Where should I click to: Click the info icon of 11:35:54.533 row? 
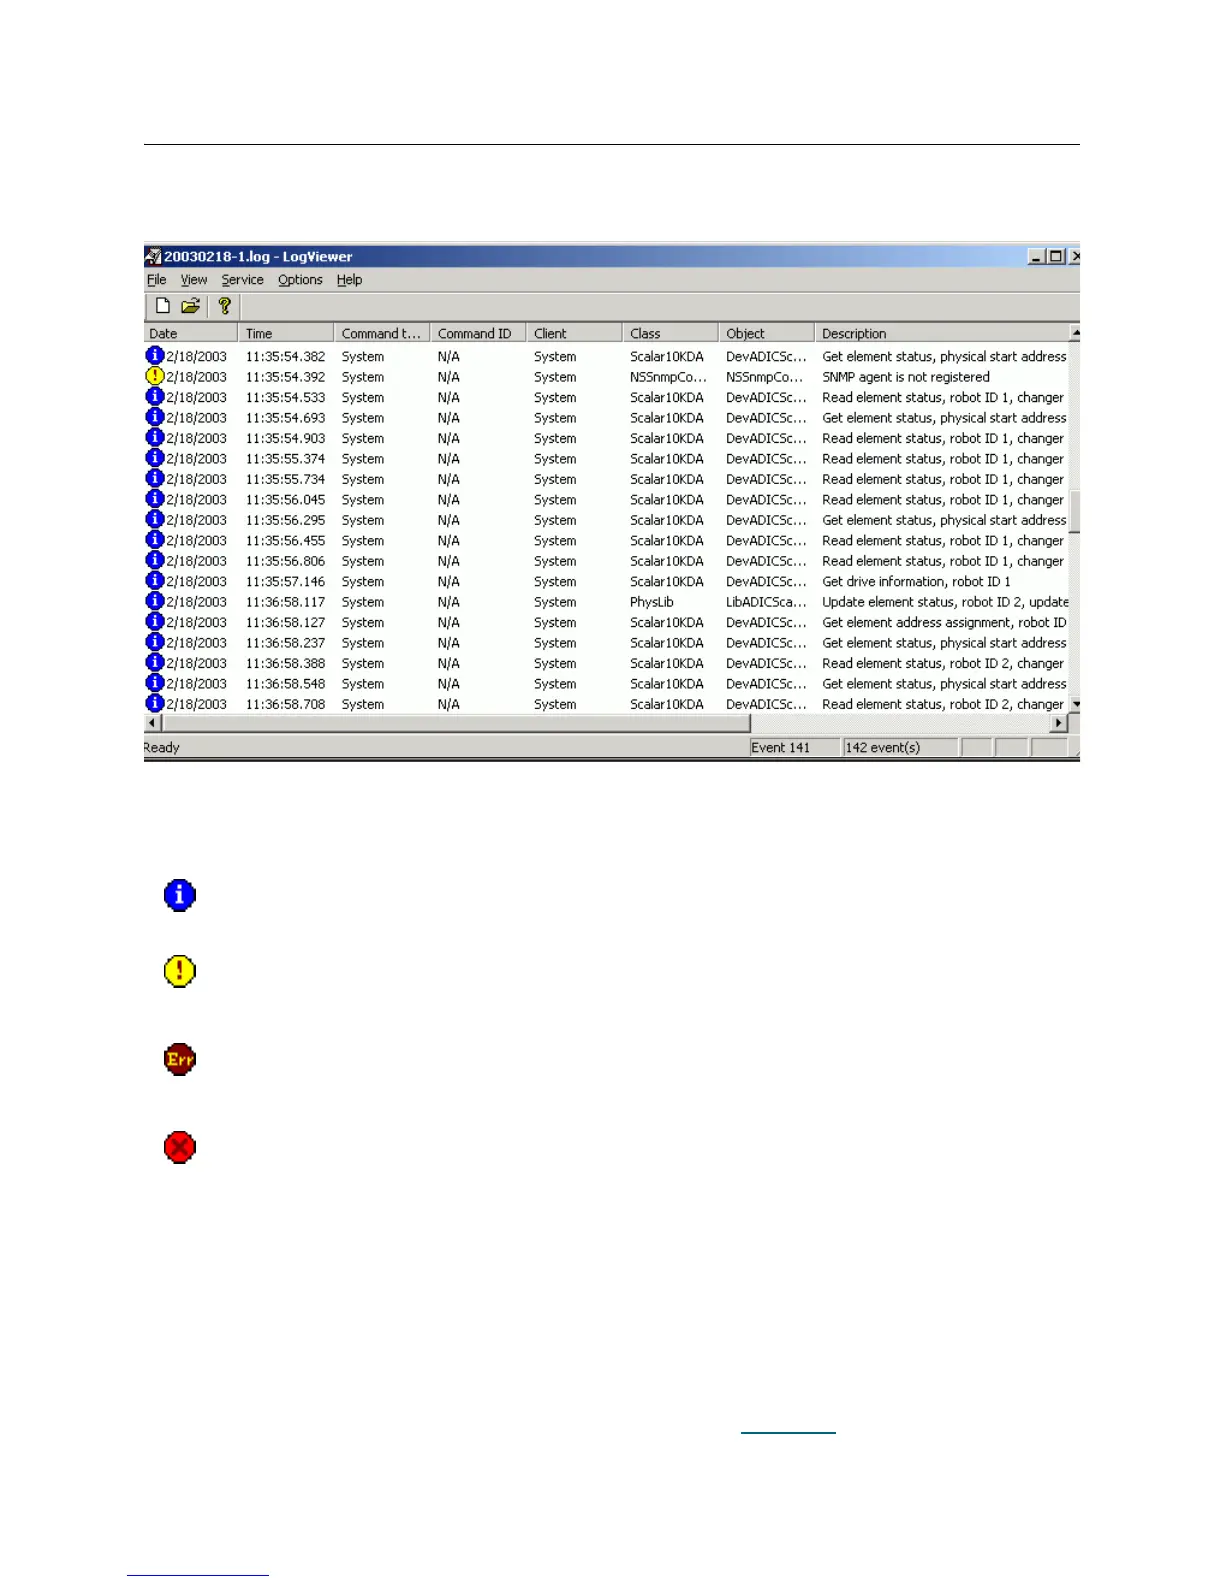coord(155,396)
